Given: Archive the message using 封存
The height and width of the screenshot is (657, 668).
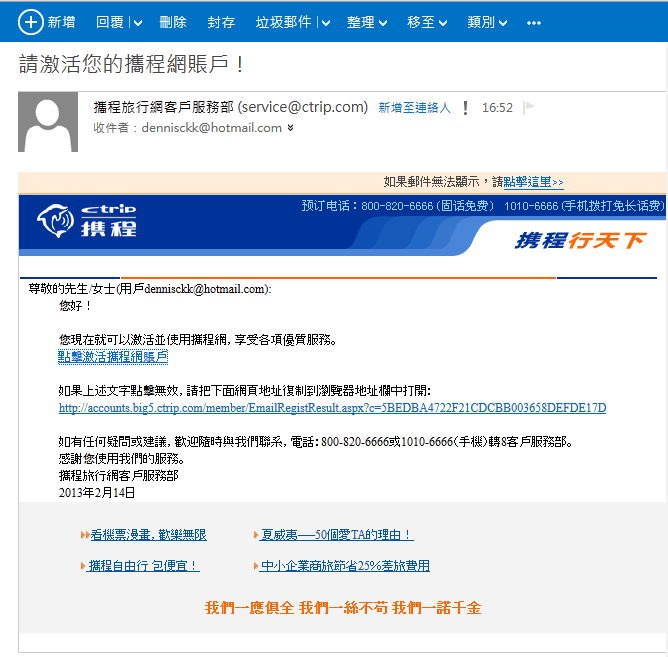Looking at the screenshot, I should [221, 22].
